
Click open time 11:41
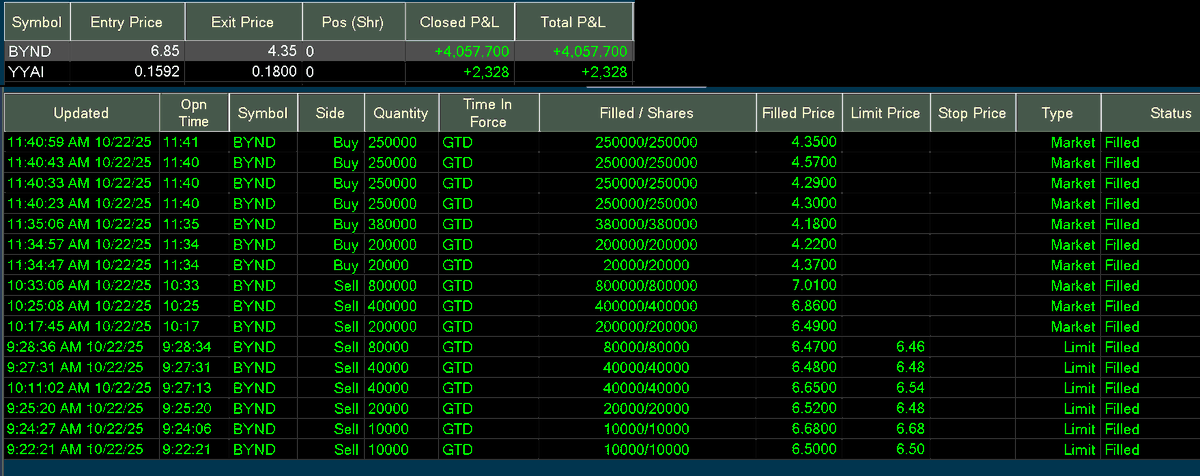point(181,142)
